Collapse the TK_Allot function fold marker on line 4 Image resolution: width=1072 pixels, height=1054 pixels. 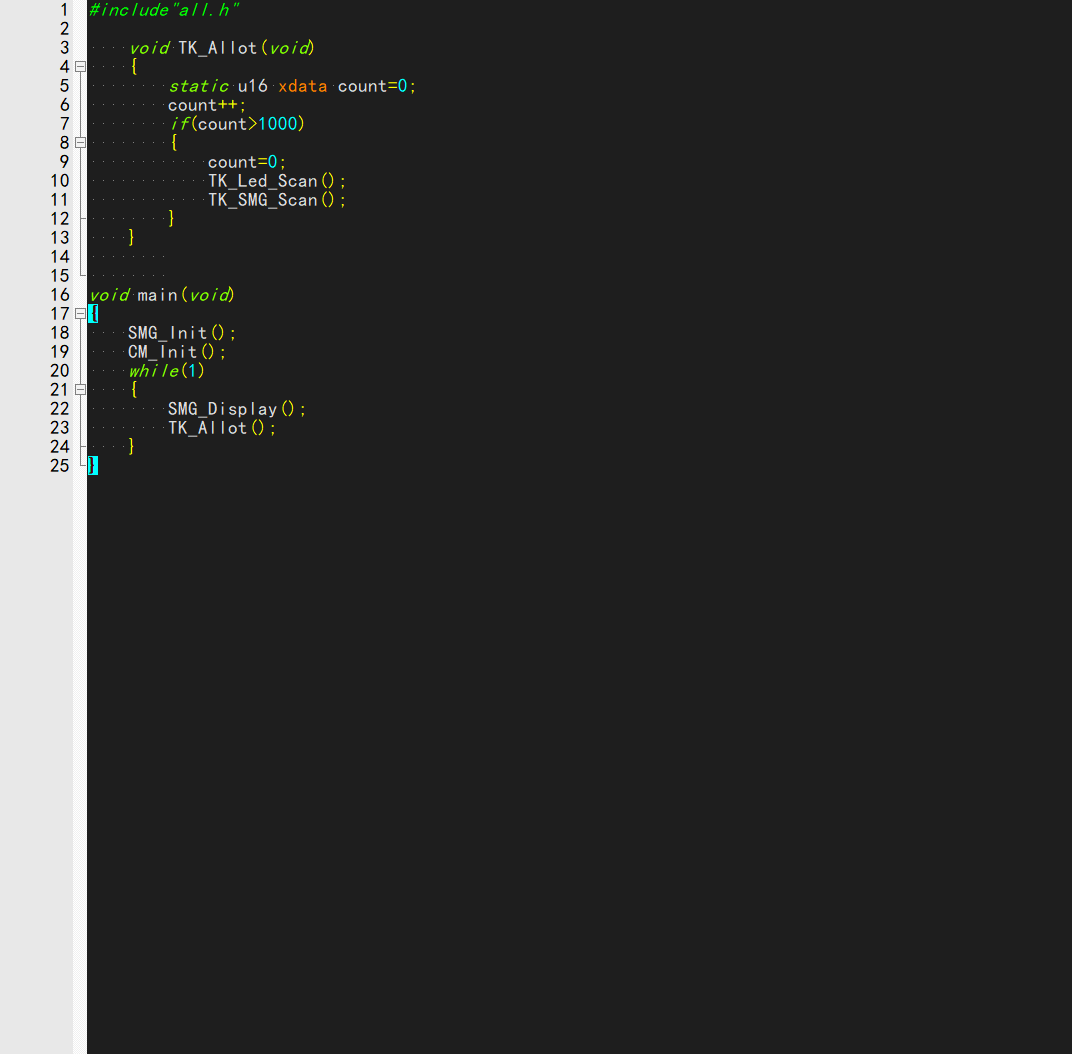[80, 67]
